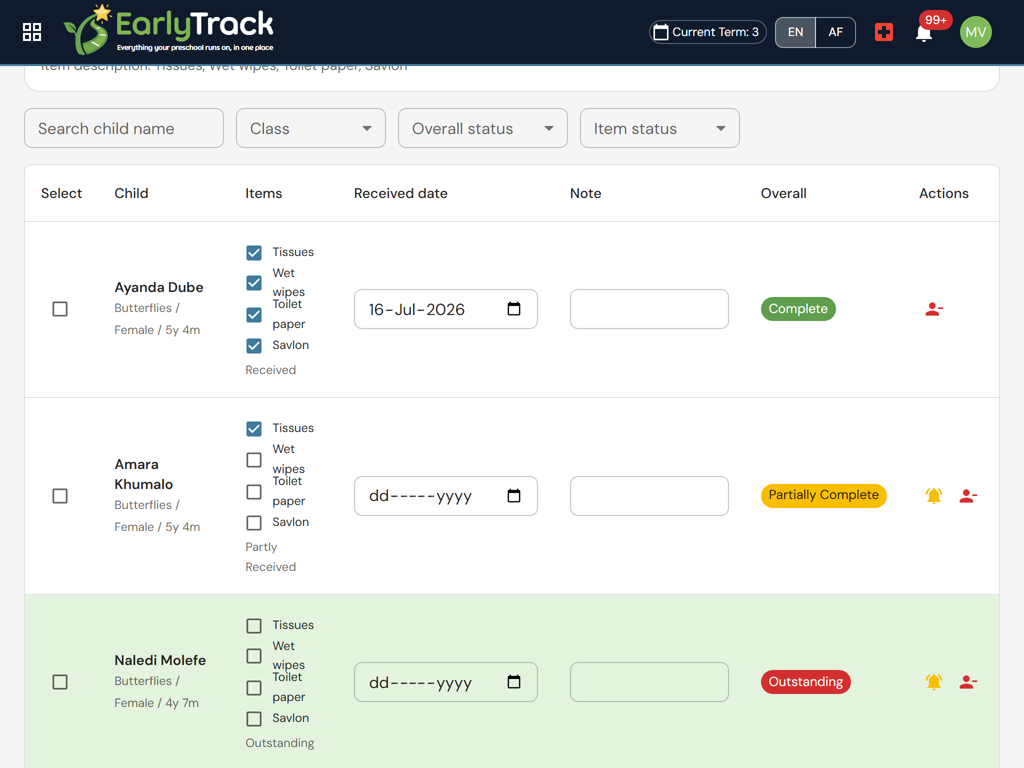Uncheck Savlon for Ayanda Dube
1024x768 pixels.
[254, 345]
